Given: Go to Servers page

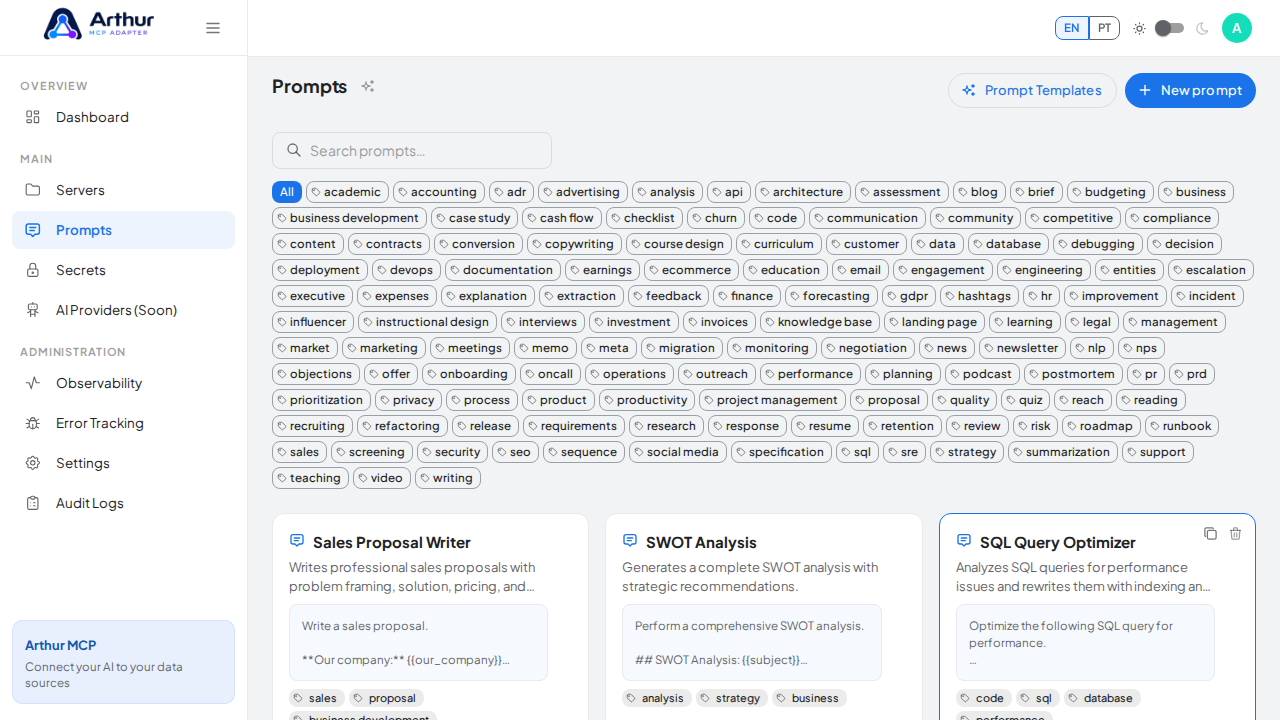Looking at the screenshot, I should (124, 190).
